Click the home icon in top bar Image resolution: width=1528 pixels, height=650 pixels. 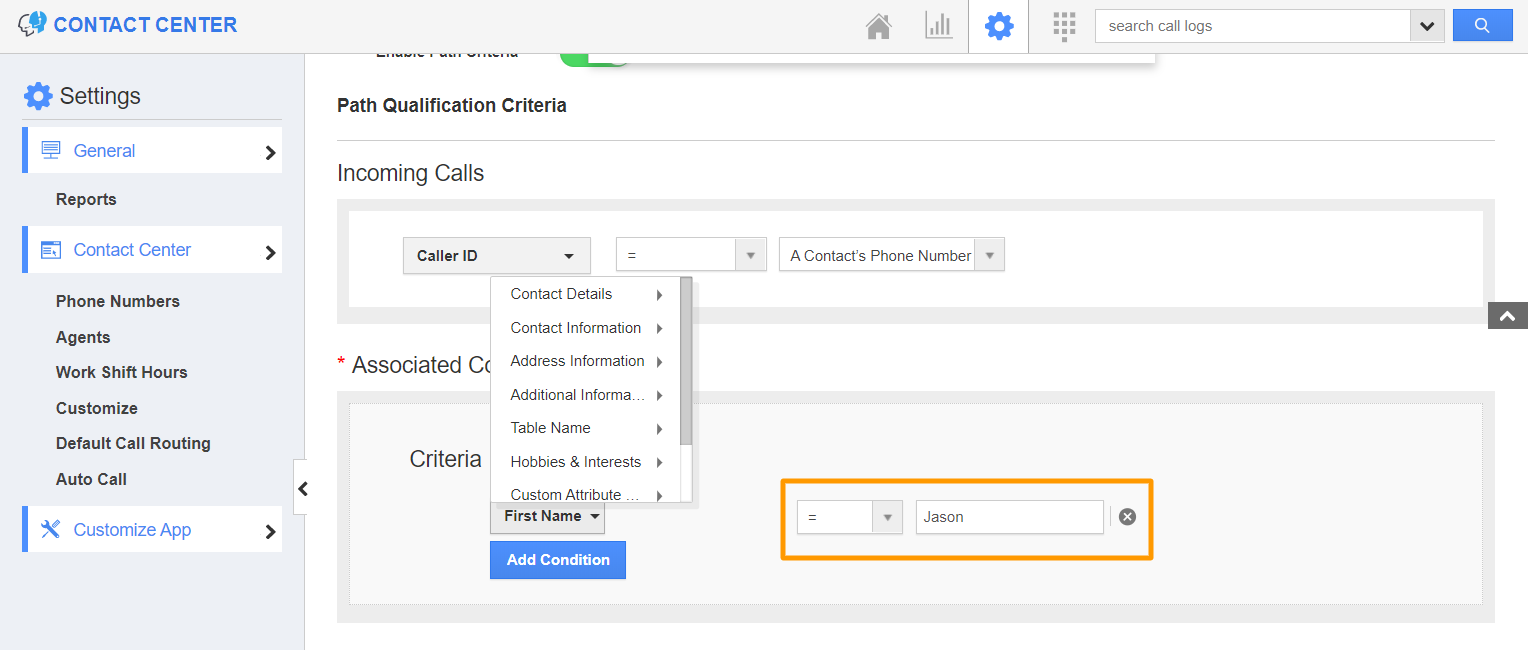(878, 25)
